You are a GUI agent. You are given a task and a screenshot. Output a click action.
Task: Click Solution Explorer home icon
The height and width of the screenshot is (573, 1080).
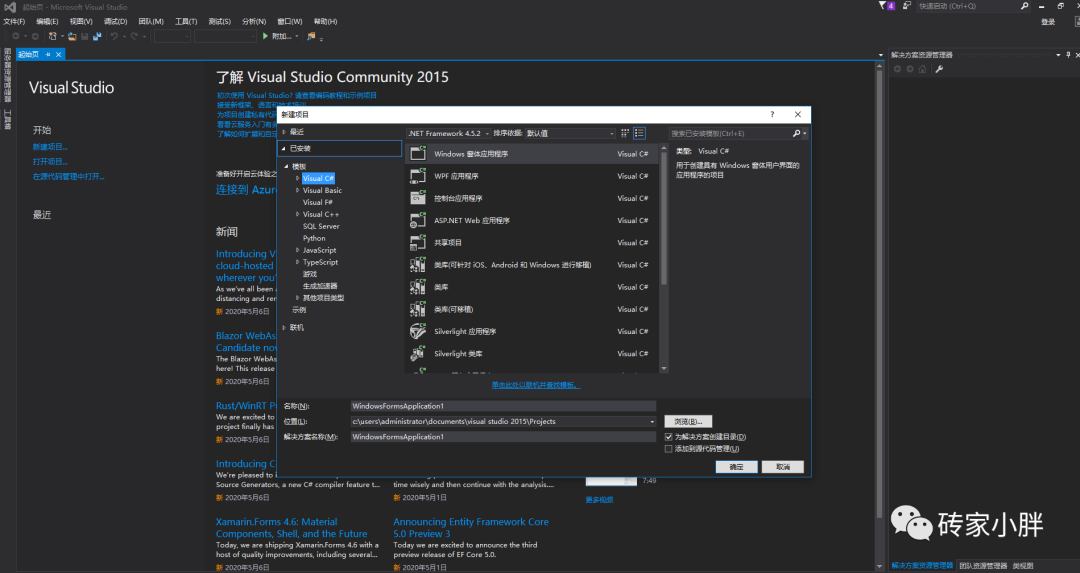[x=923, y=69]
